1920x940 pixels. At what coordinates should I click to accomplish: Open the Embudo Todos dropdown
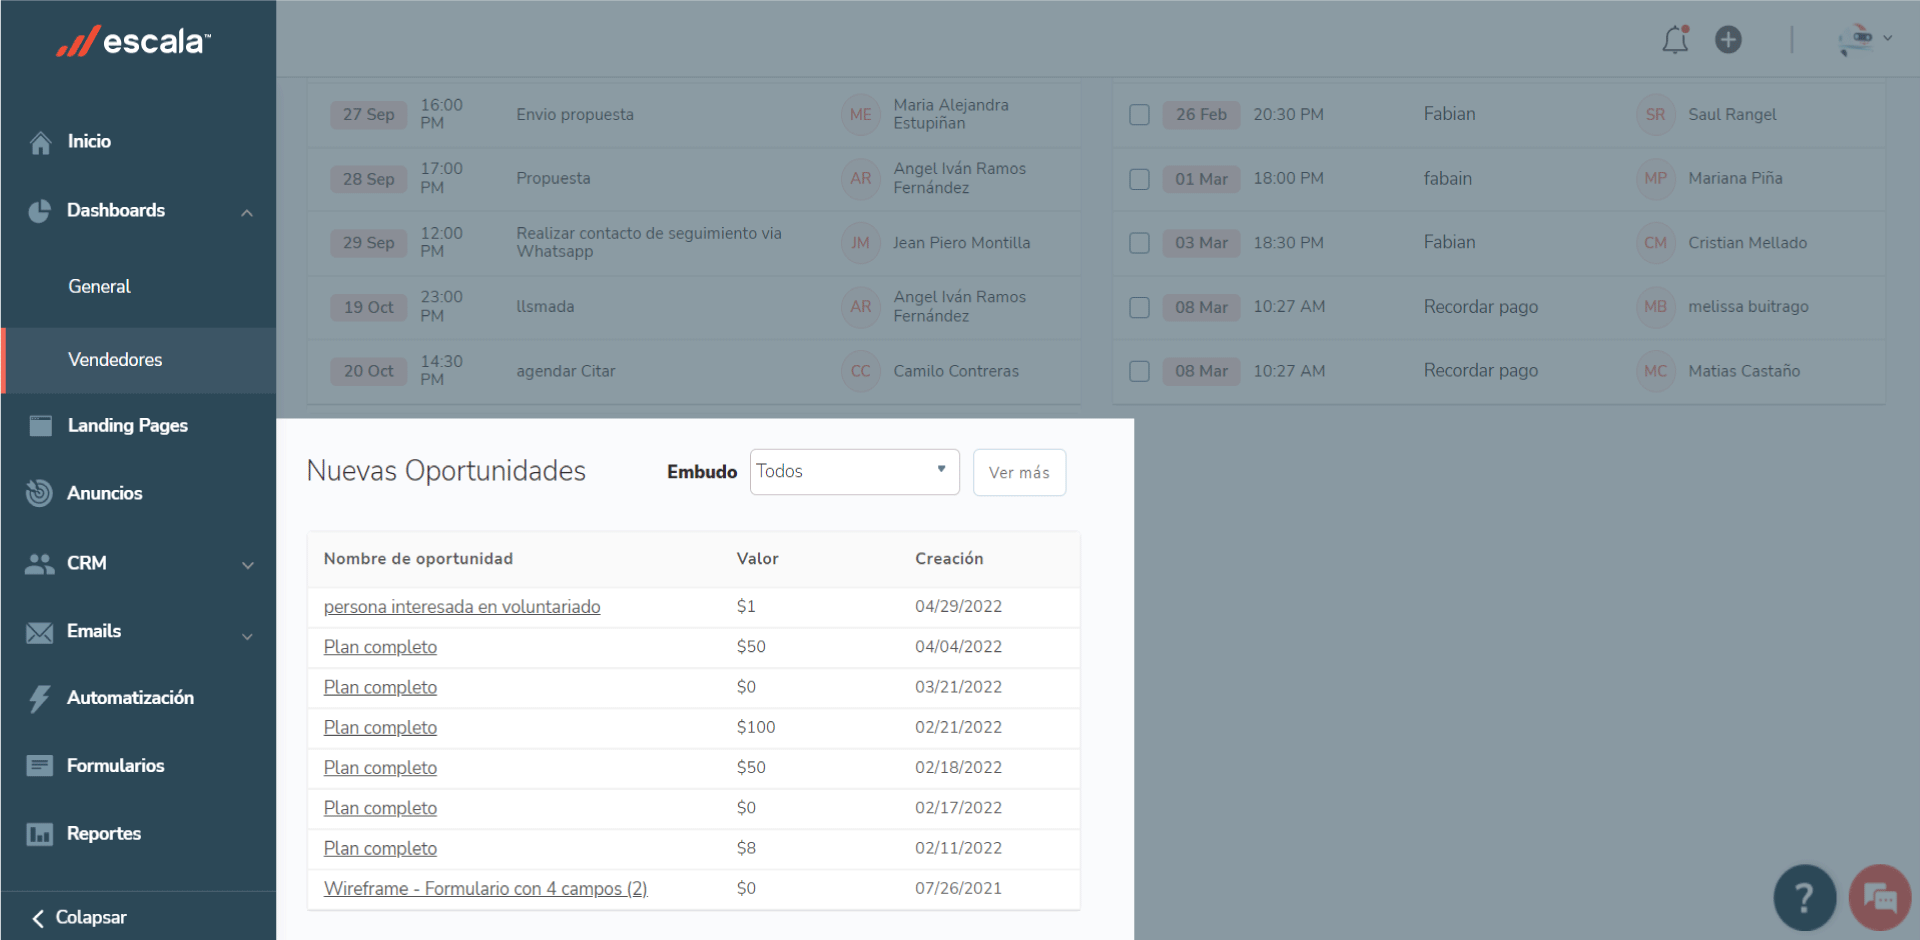tap(854, 472)
